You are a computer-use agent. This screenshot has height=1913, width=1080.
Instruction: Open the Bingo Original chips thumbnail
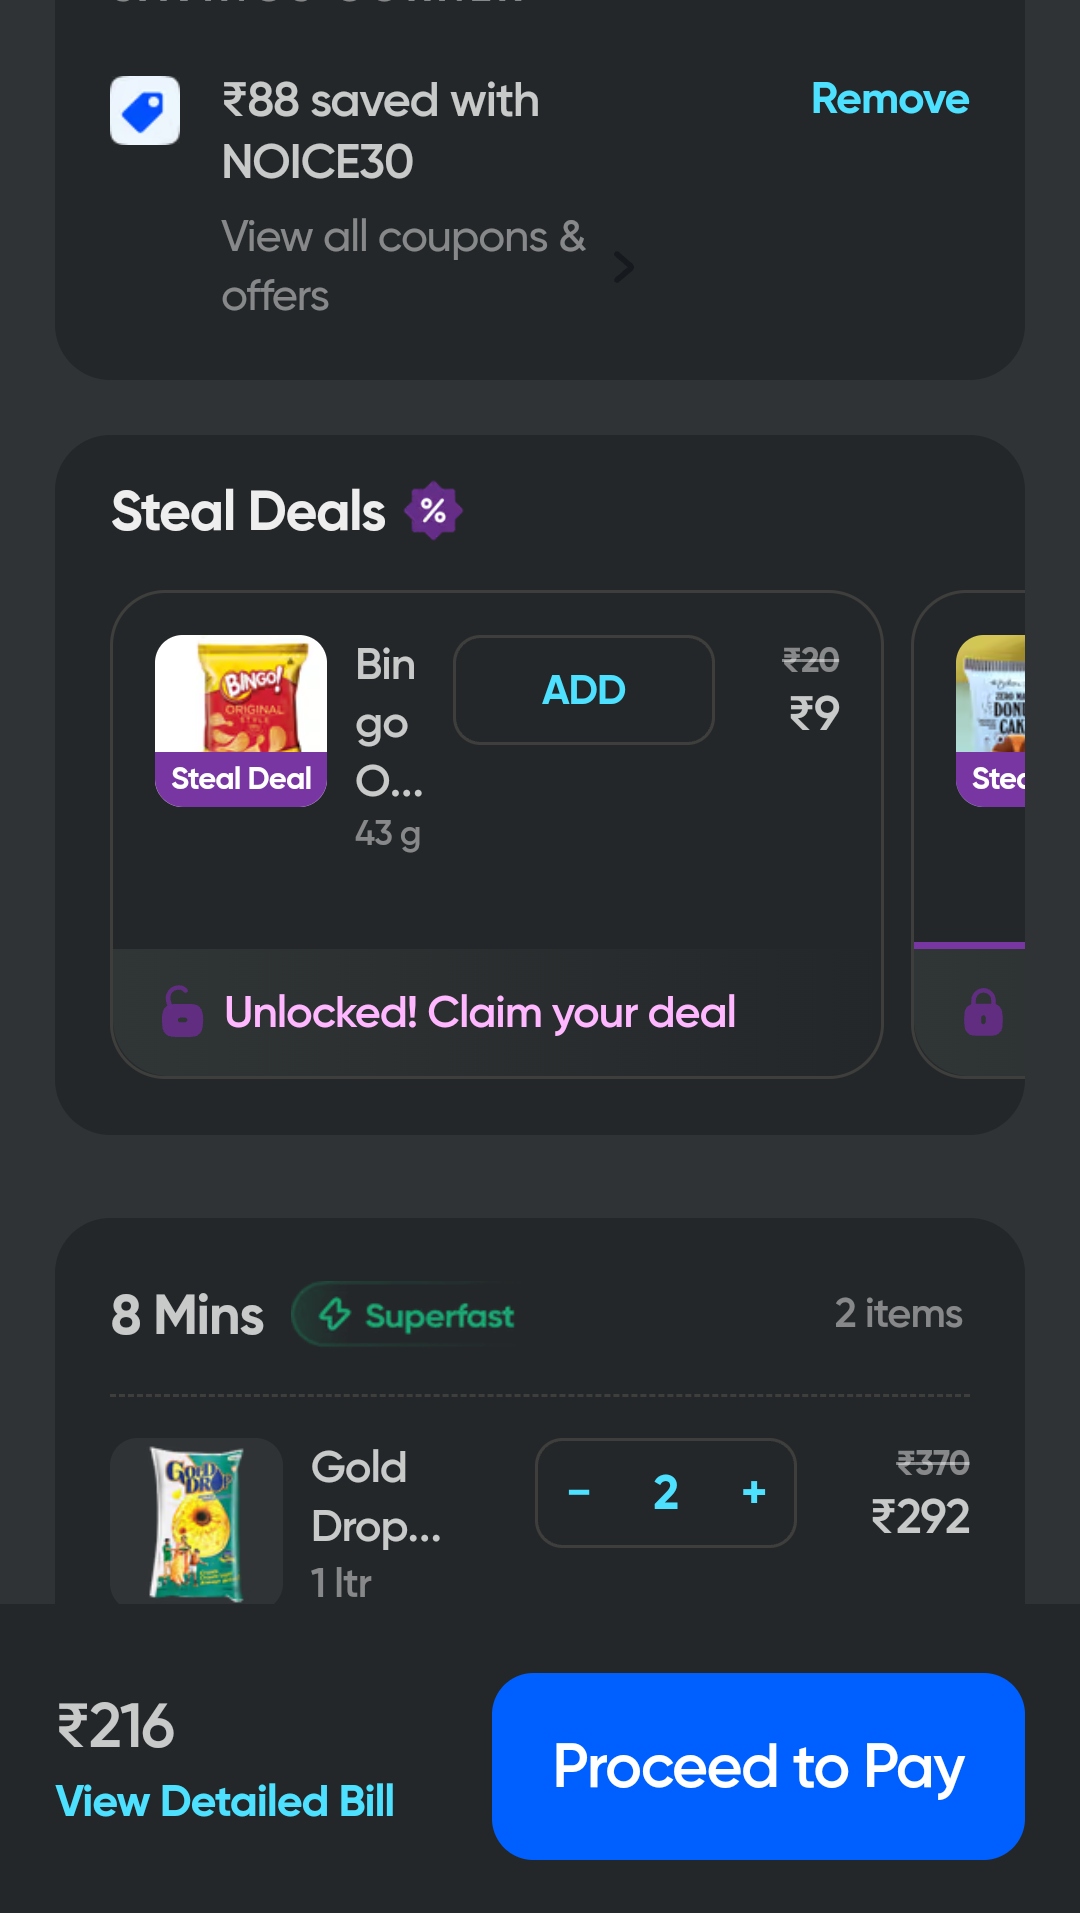pos(241,695)
